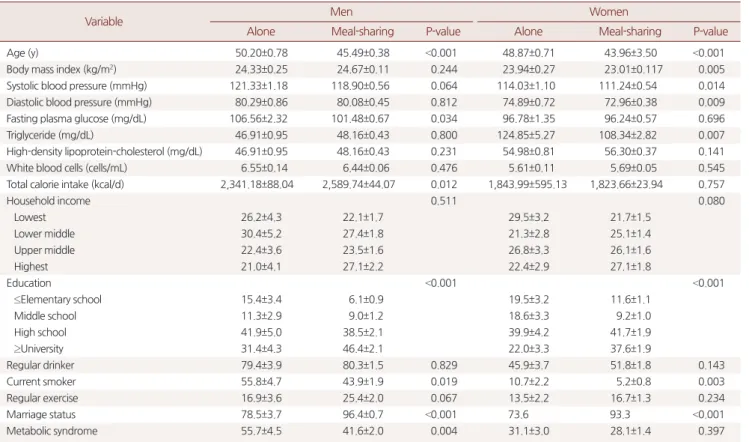Click "Systolic blood pressure (mmHg)" label
The width and height of the screenshot is (749, 442).
click(76, 86)
